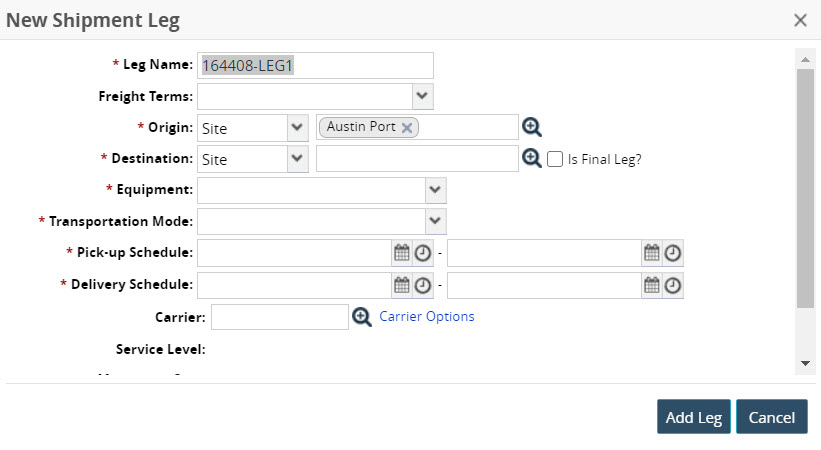Expand the Transportation Mode dropdown
Viewport: 821px width, 450px height.
tap(435, 221)
